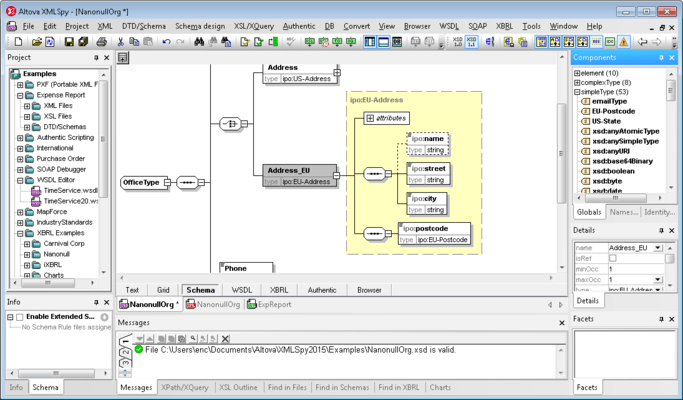
Task: Expand the attributes box in ipo:EU-Address
Action: pos(370,118)
